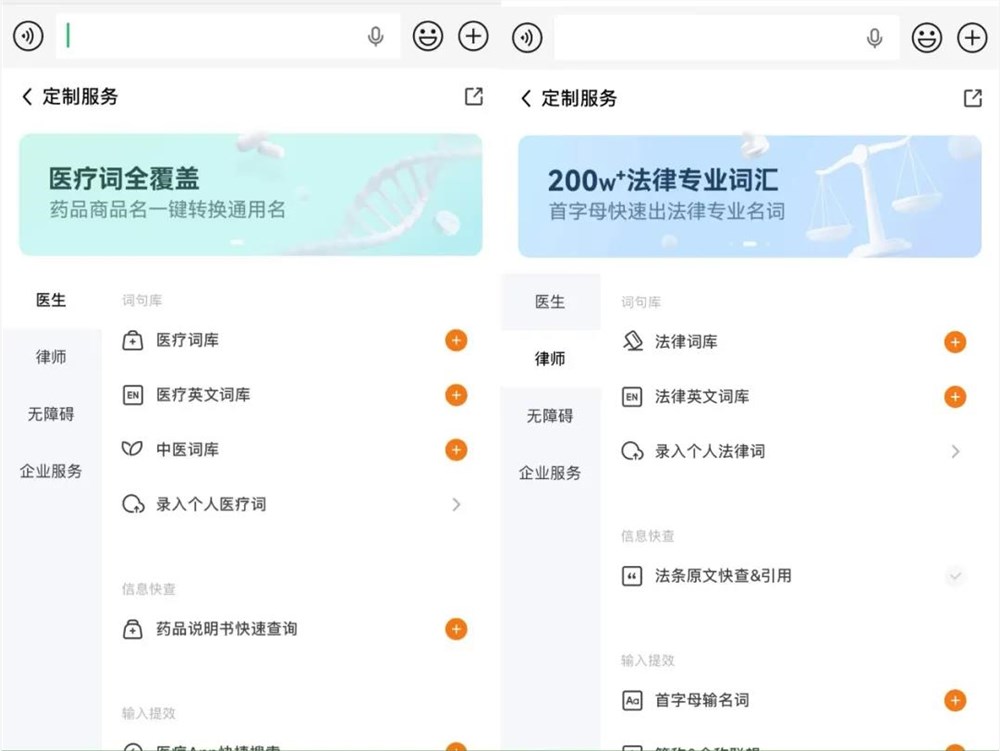Image resolution: width=1000 pixels, height=751 pixels.
Task: Click the EN icon beside 医疗英文词库
Action: click(131, 395)
